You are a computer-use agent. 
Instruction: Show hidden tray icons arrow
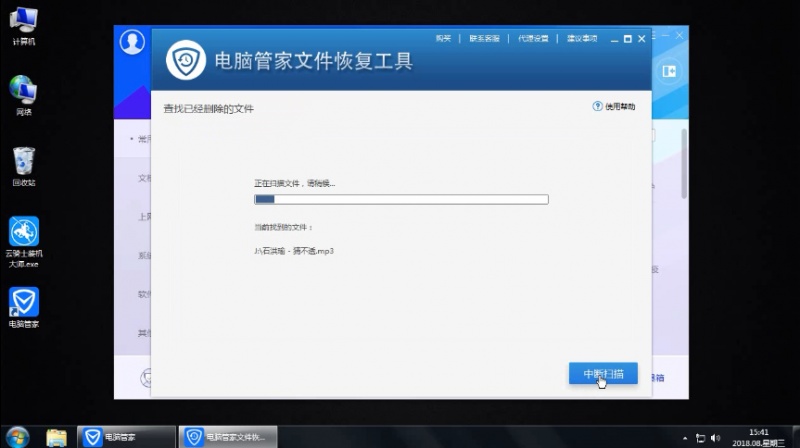(x=685, y=438)
